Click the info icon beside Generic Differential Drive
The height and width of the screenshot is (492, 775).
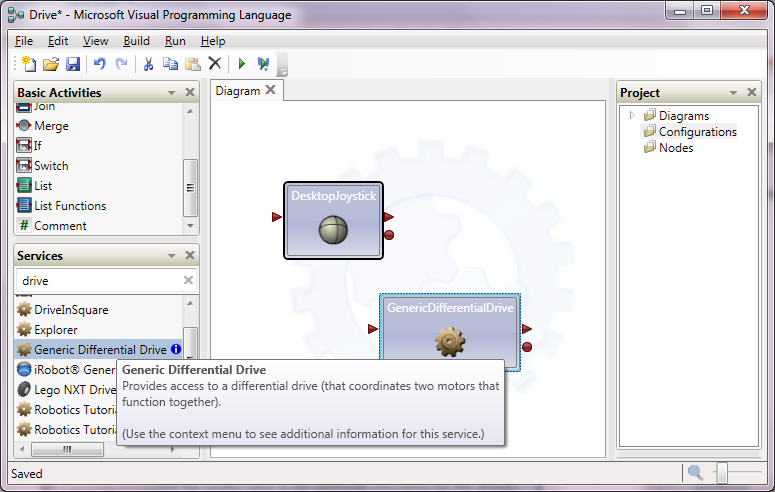pyautogui.click(x=175, y=349)
